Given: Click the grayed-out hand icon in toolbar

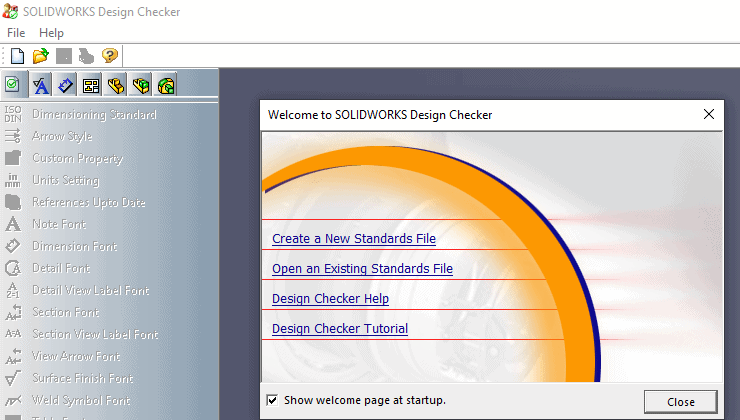Looking at the screenshot, I should (x=86, y=56).
